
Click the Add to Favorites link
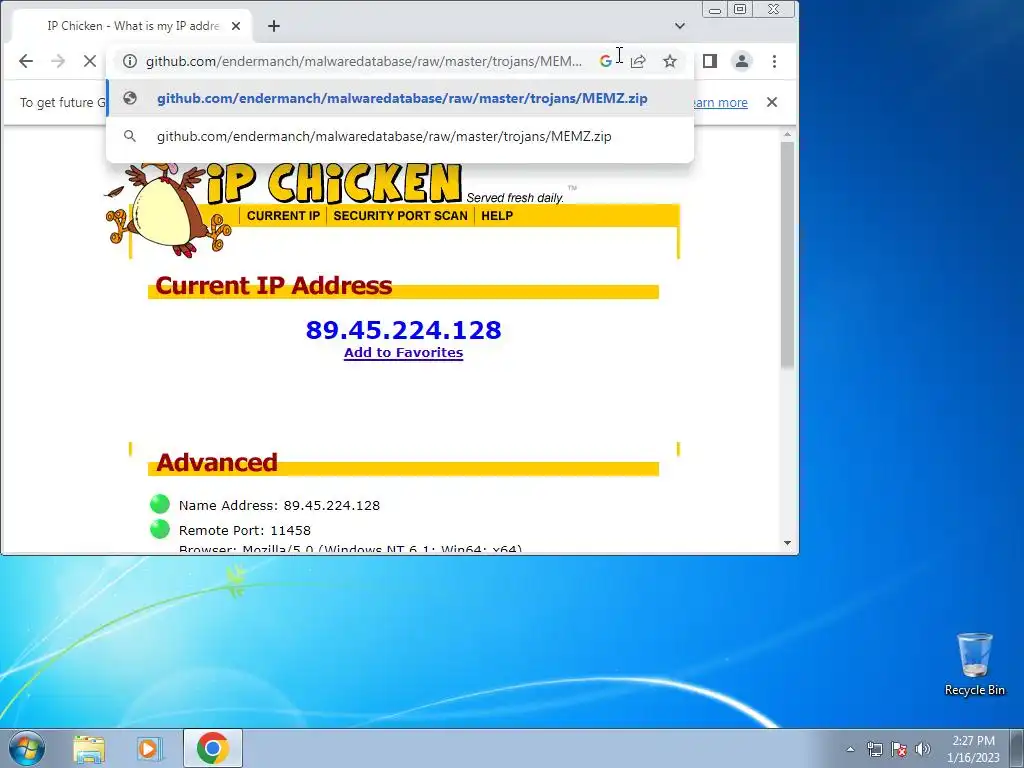coord(404,353)
